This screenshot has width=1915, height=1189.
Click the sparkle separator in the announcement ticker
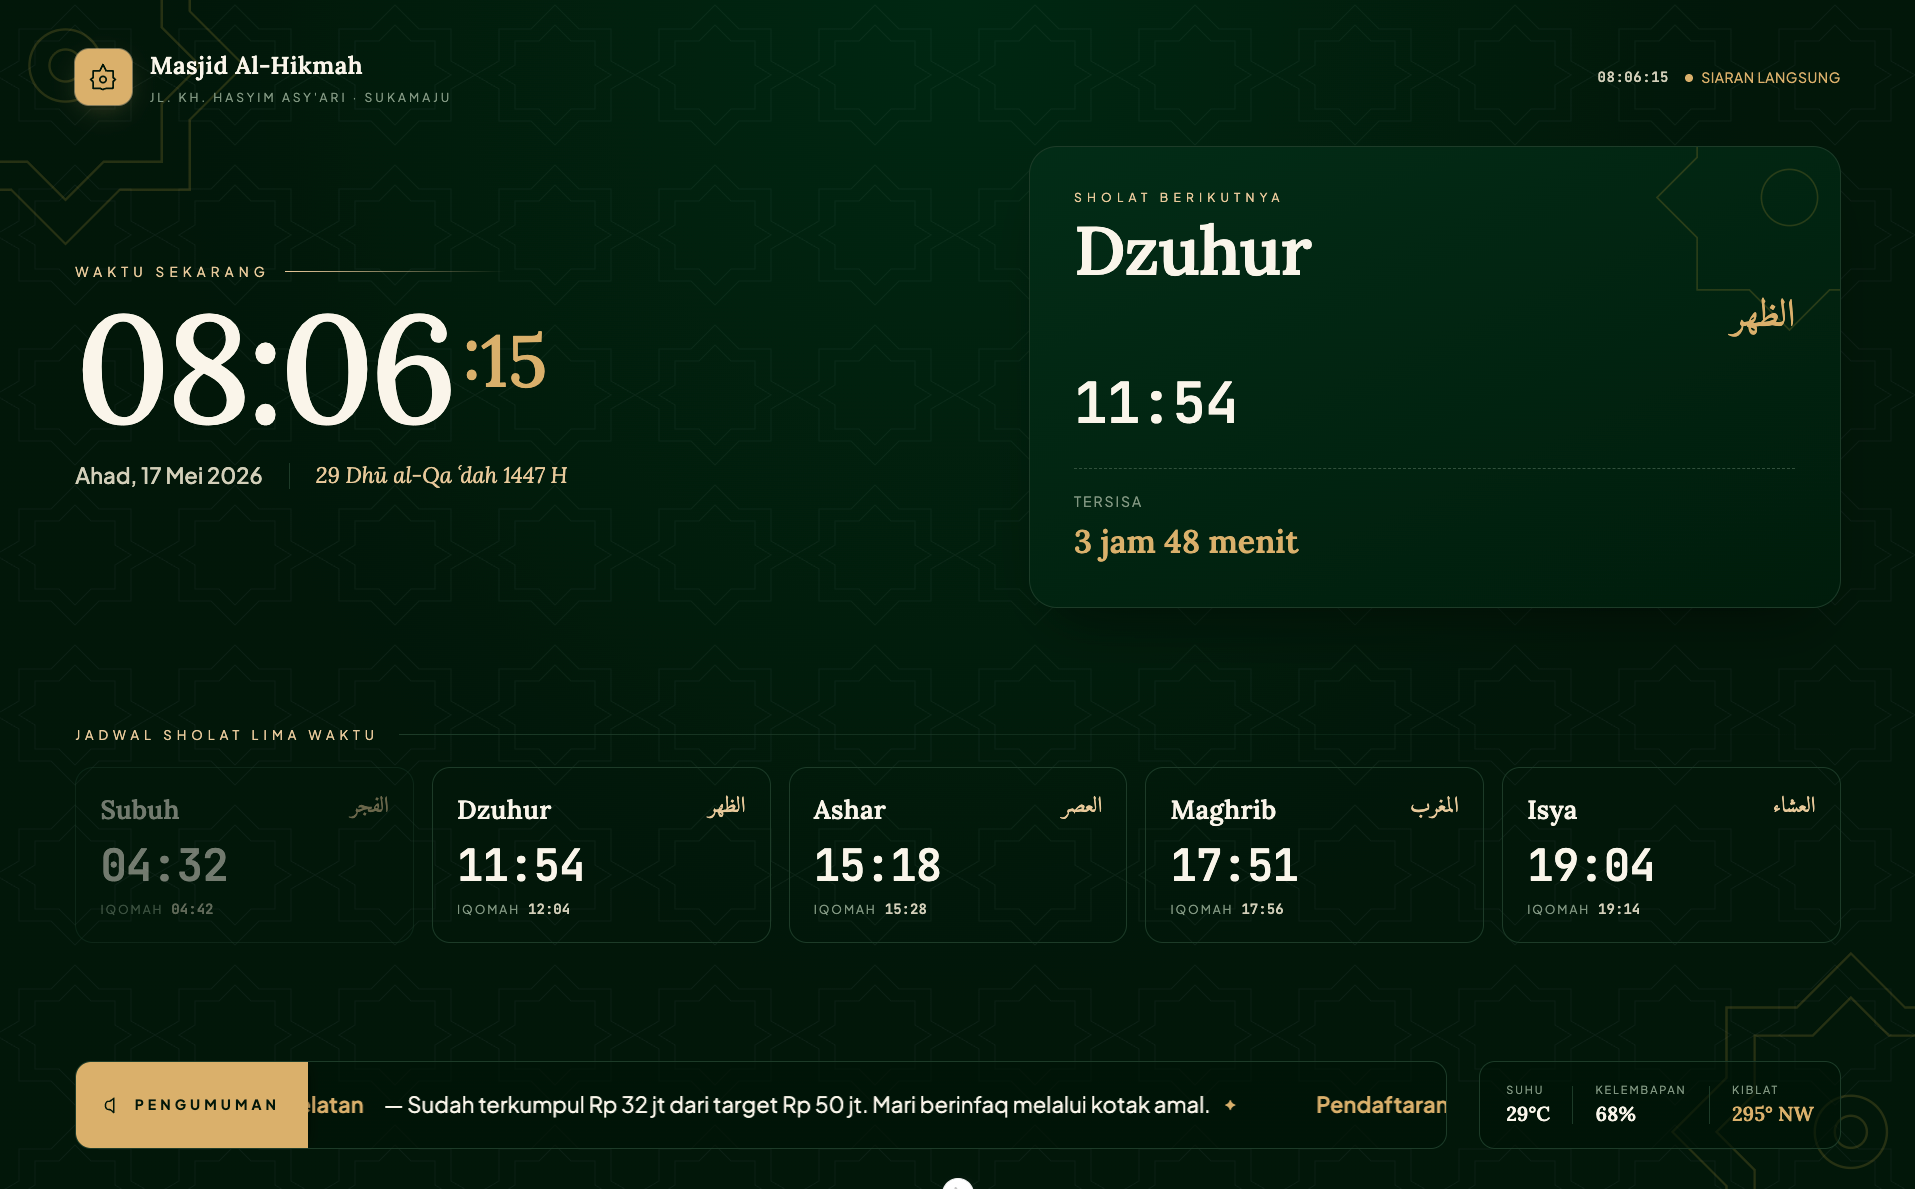1230,1105
